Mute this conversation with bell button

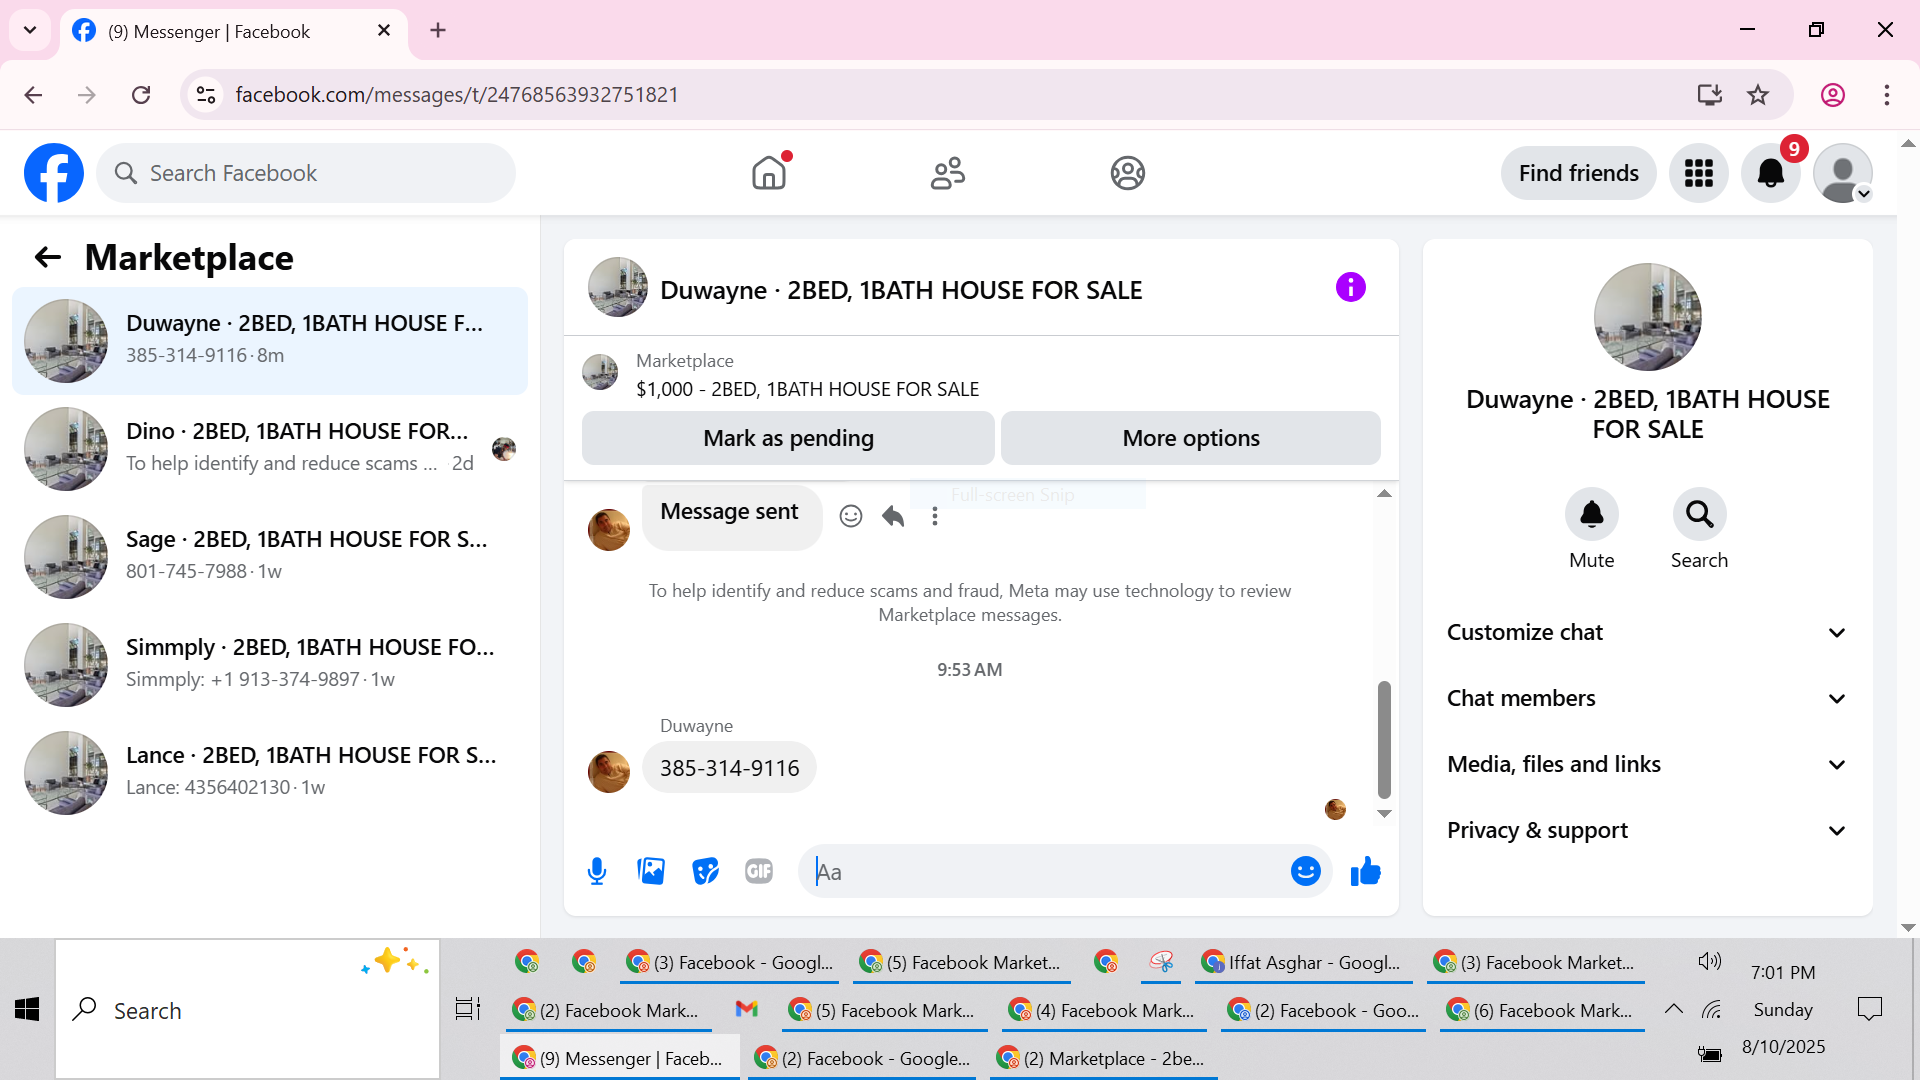(x=1591, y=514)
